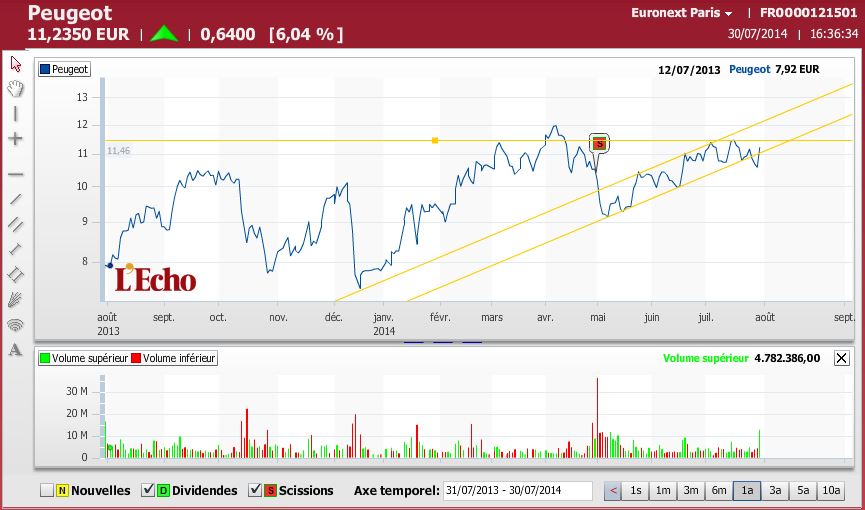Click the orange marker dot near L'Echo
Image resolution: width=865 pixels, height=510 pixels.
pyautogui.click(x=130, y=267)
